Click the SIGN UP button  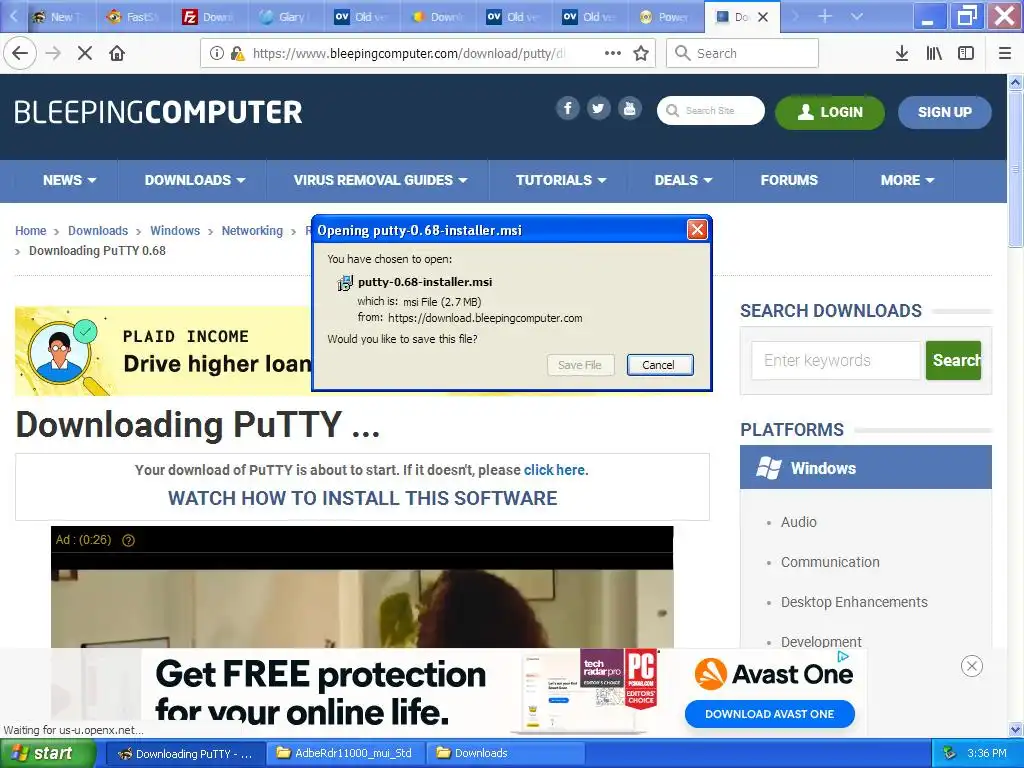[x=944, y=112]
